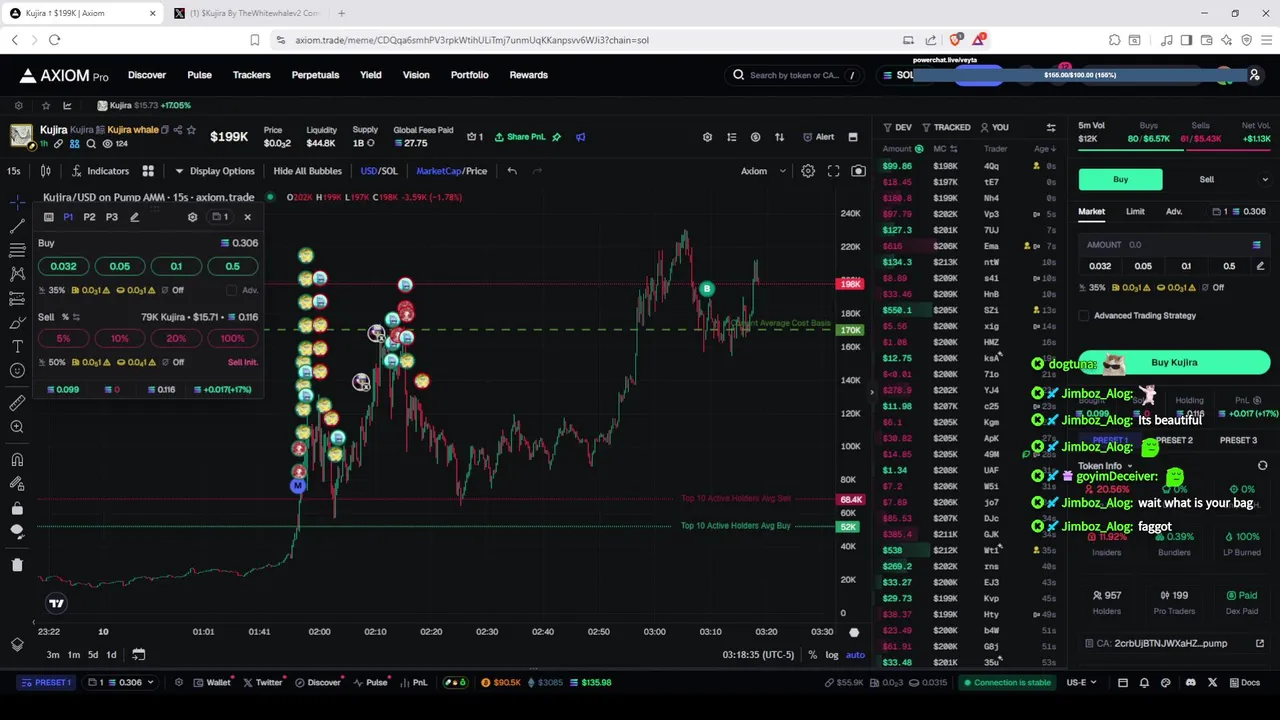Select PRESET 3 in right panel
The image size is (1280, 720).
(x=1238, y=441)
